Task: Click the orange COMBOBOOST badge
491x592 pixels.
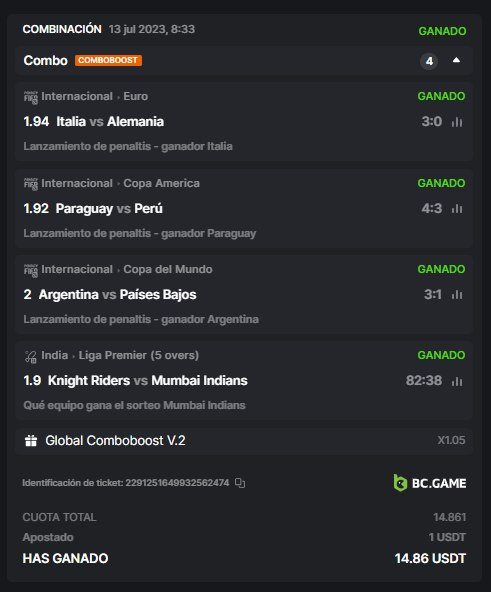Action: [108, 60]
